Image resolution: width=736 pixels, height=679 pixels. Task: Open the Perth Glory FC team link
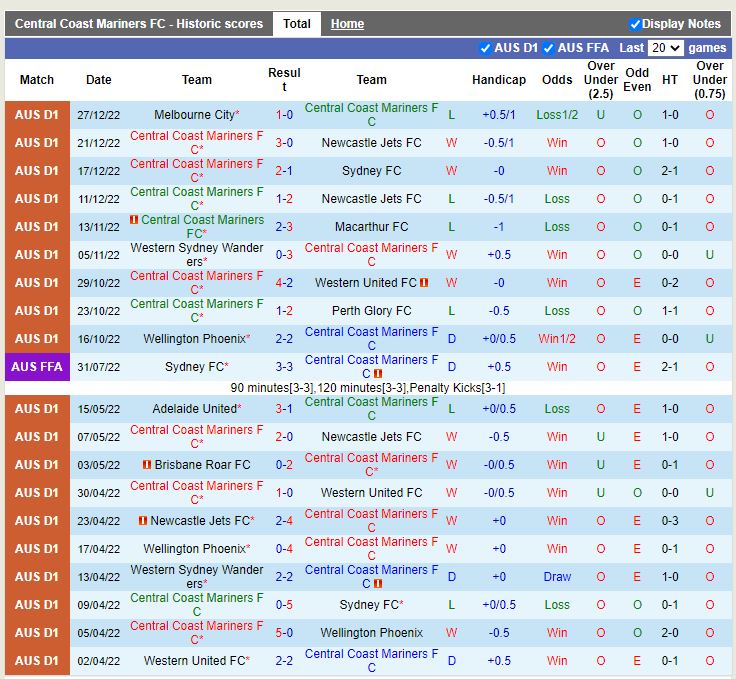[371, 311]
